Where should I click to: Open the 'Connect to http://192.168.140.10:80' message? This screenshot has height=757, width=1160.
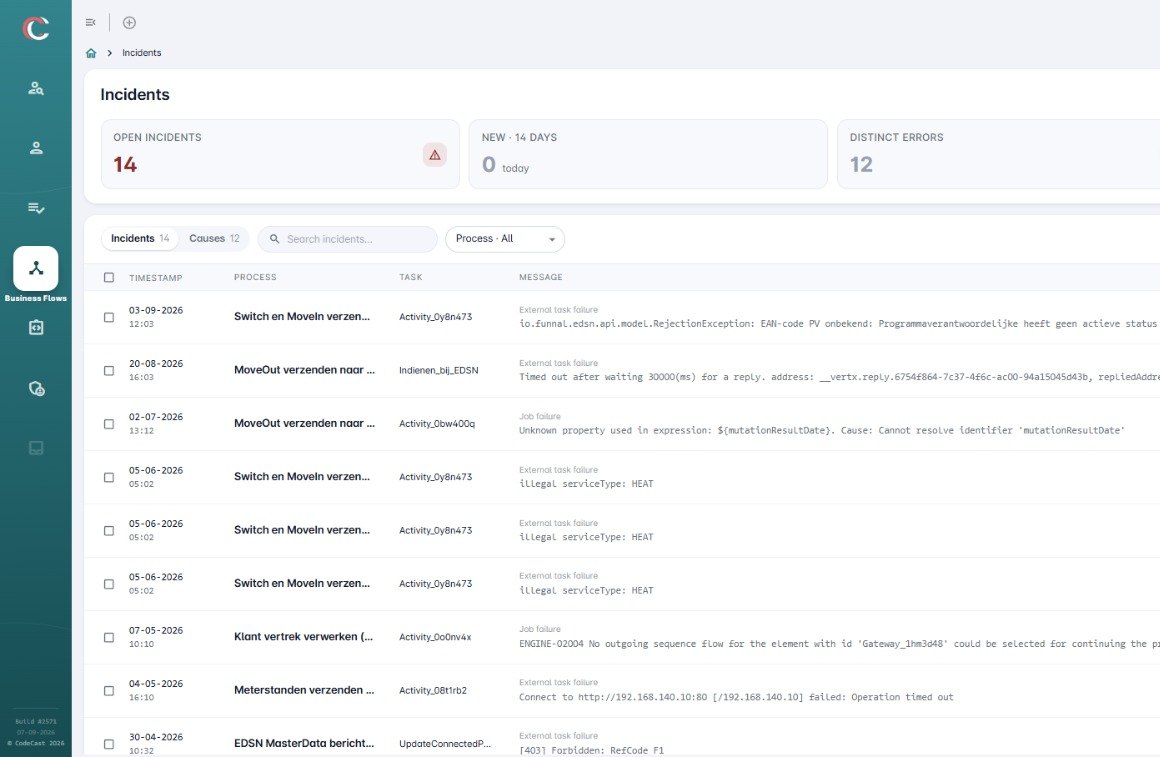736,697
